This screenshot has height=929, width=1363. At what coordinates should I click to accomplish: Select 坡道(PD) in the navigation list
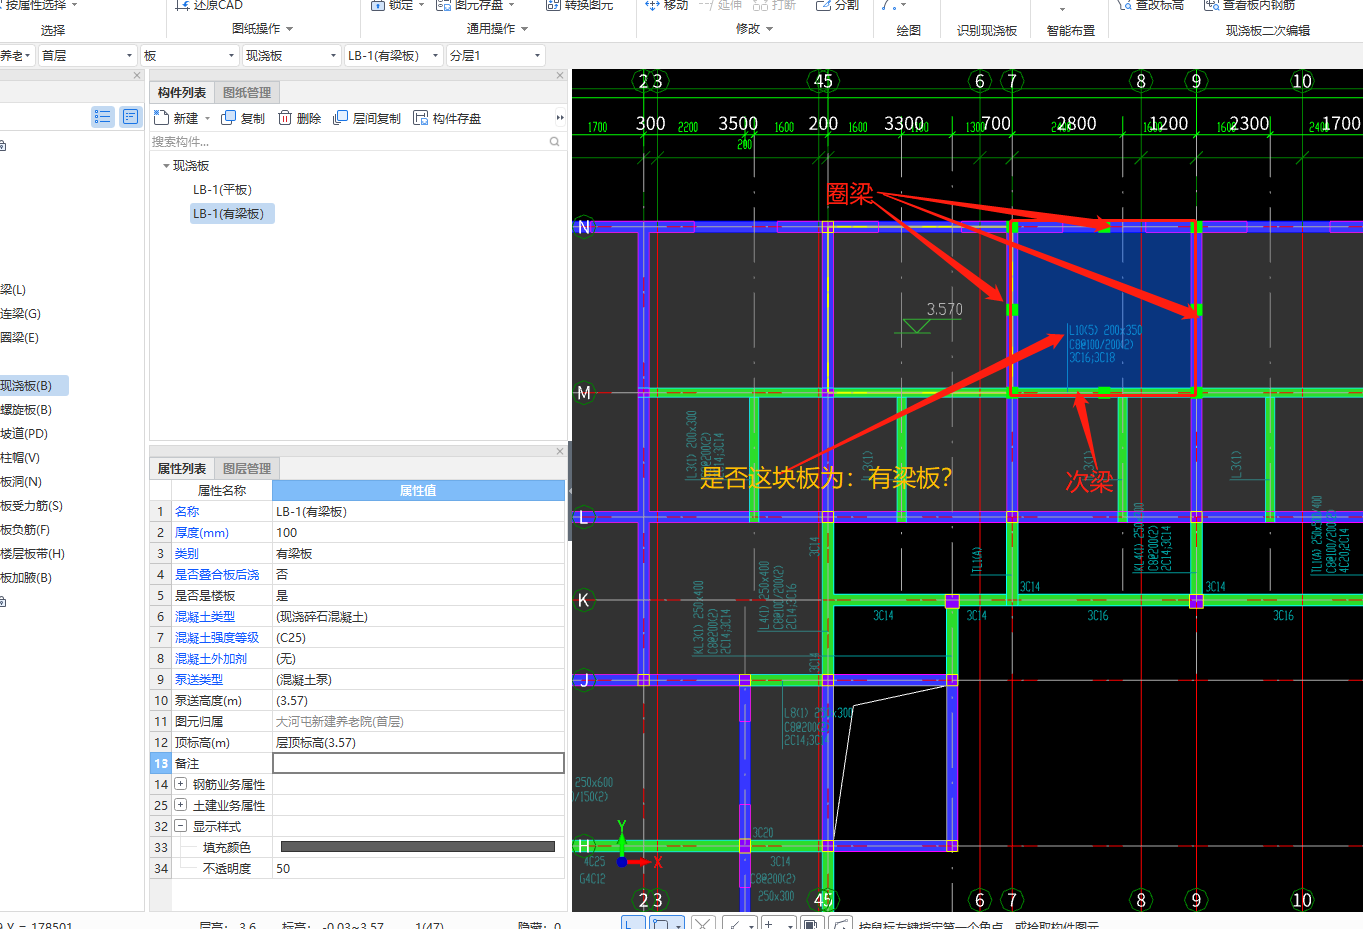(24, 434)
